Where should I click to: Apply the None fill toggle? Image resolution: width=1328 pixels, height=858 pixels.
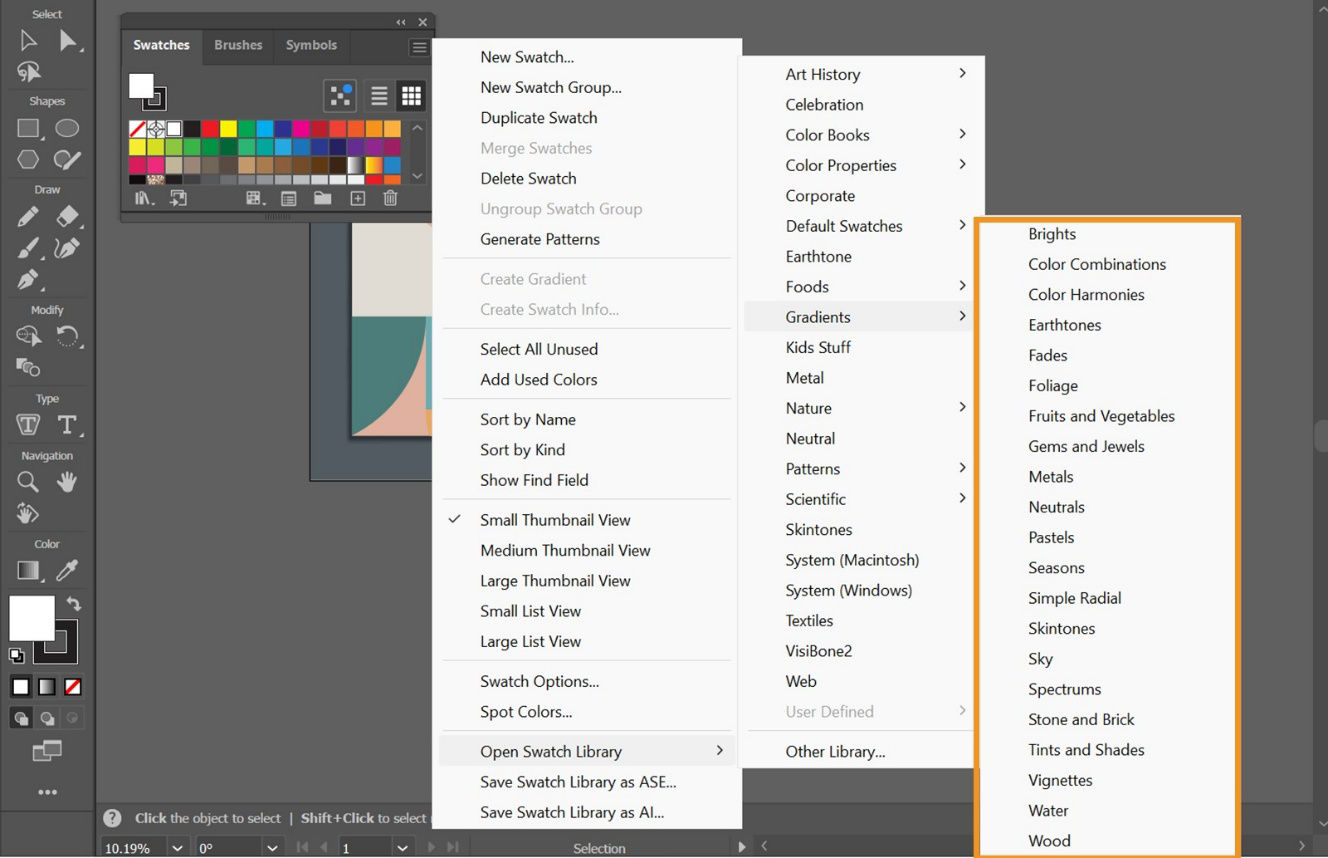pos(74,687)
